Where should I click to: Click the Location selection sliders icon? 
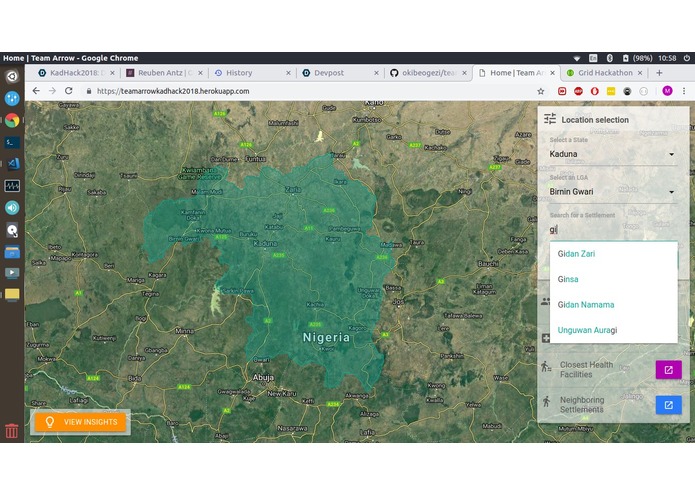coord(550,119)
